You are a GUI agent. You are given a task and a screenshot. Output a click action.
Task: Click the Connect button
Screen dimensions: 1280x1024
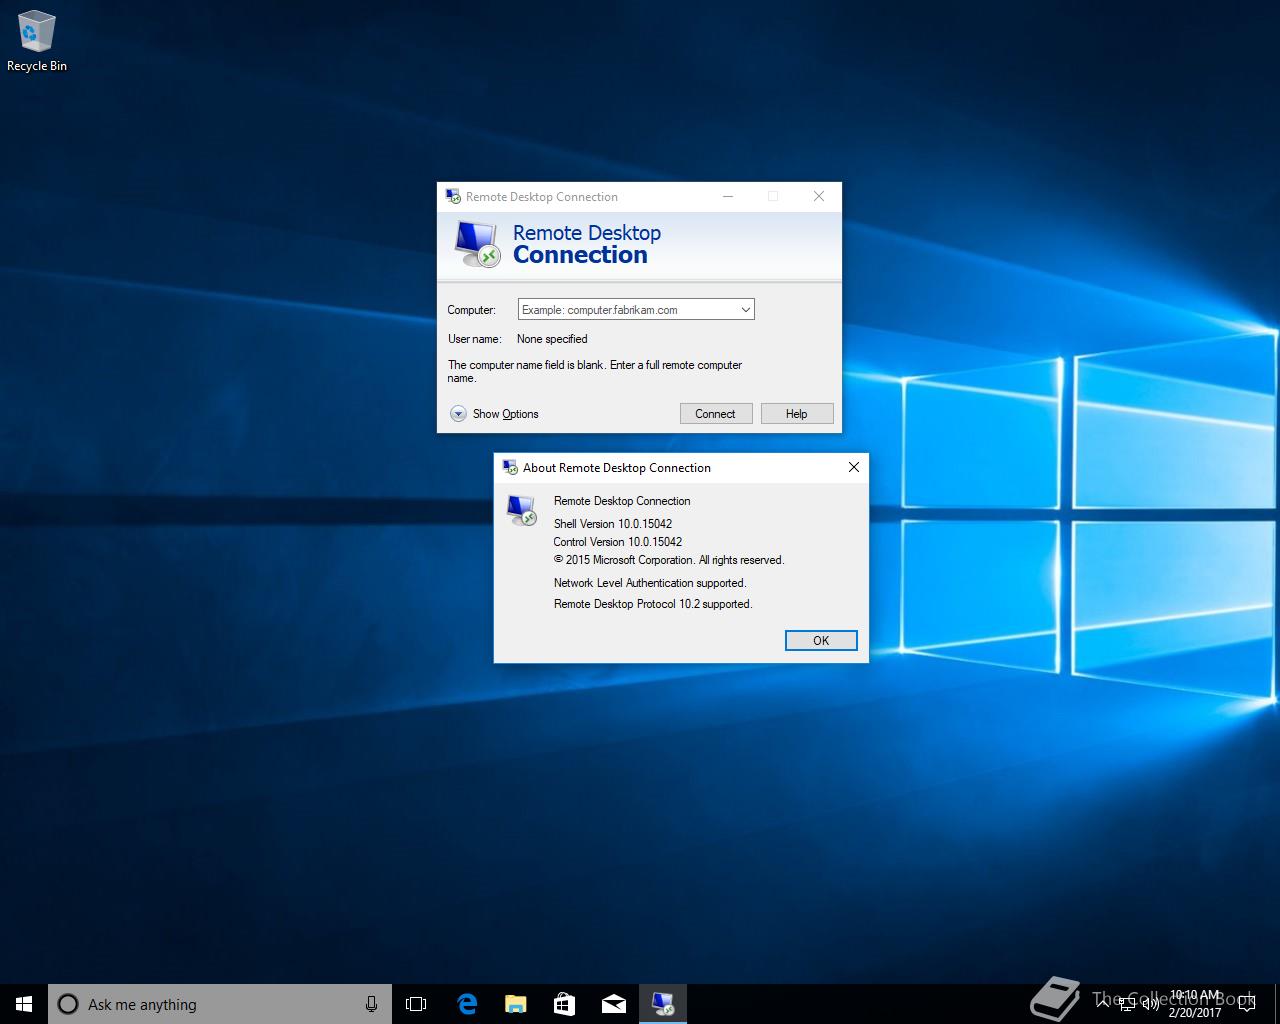click(x=715, y=414)
